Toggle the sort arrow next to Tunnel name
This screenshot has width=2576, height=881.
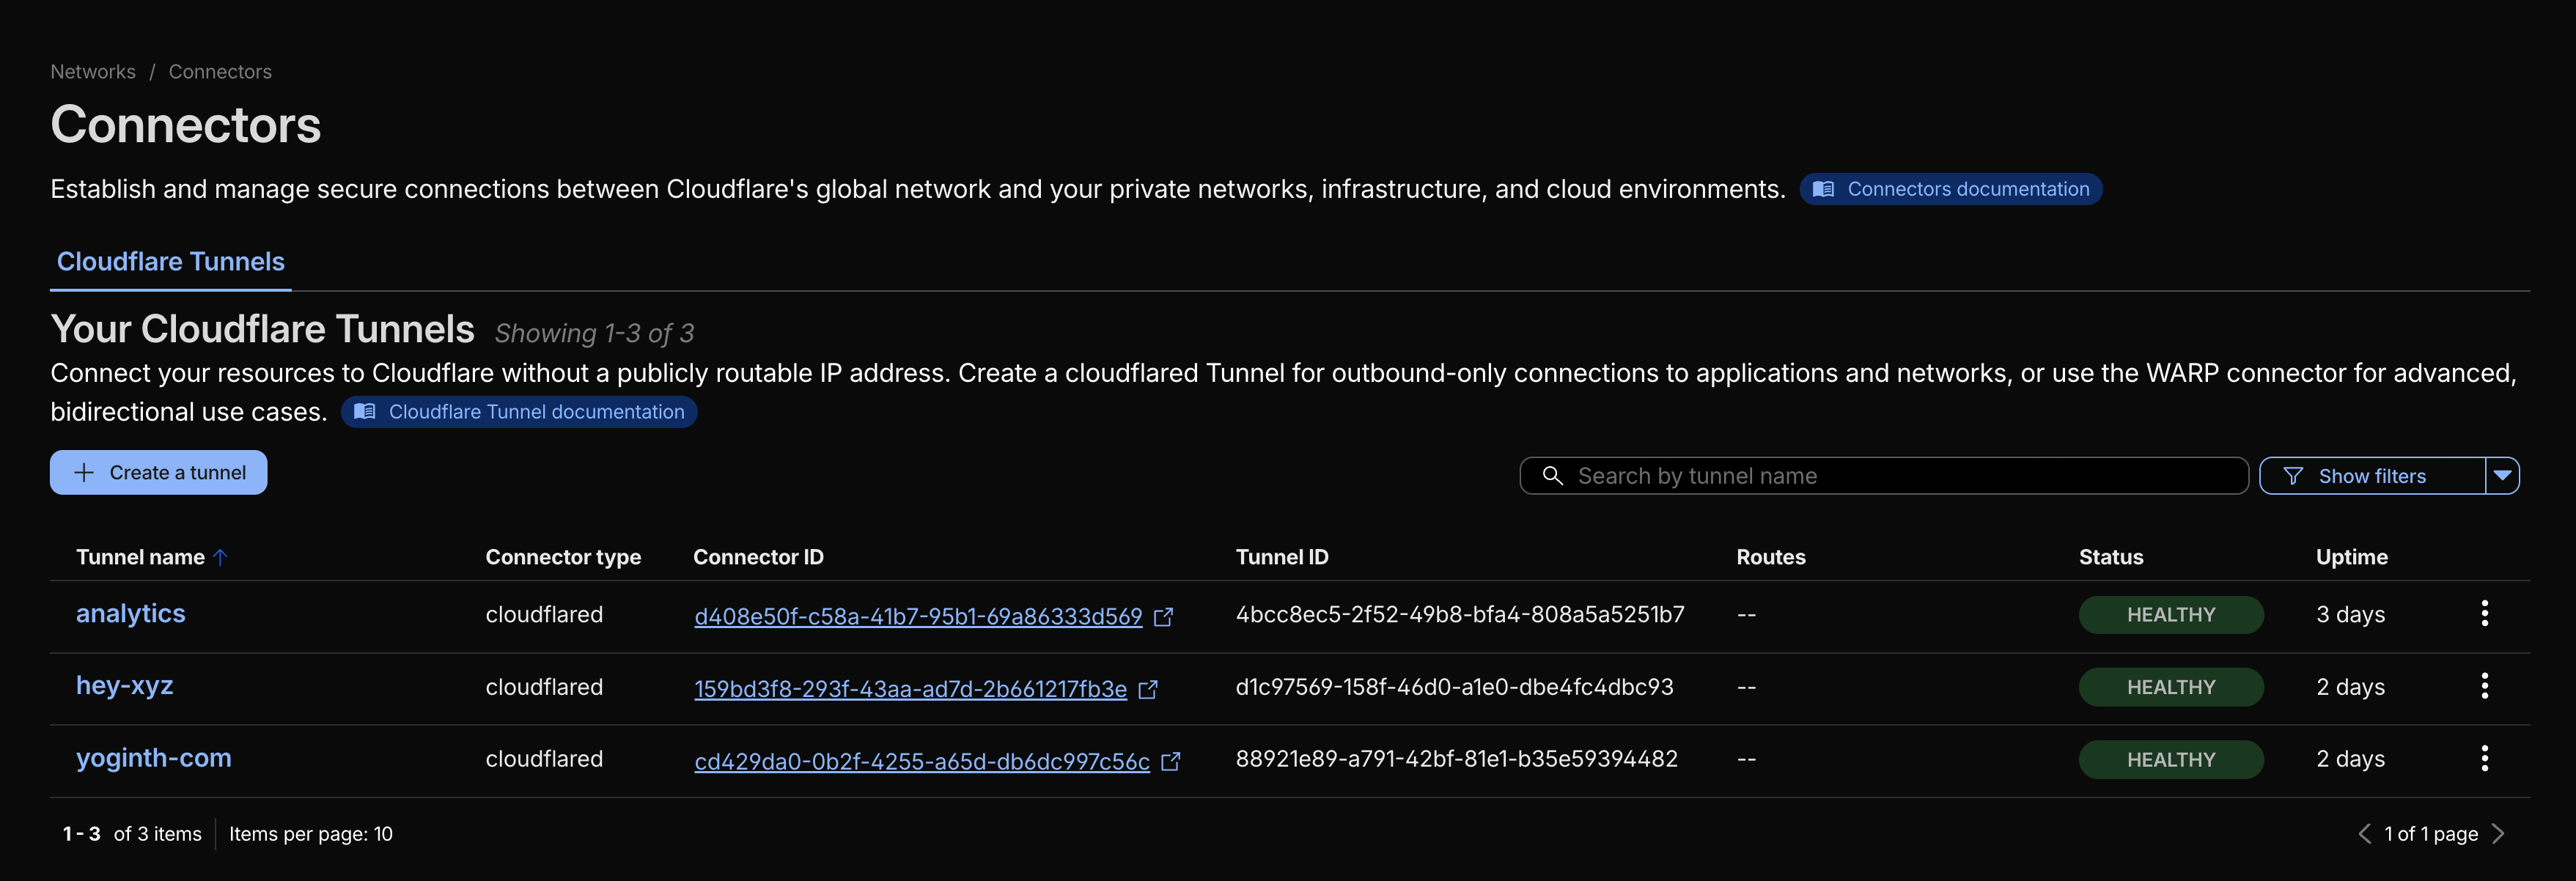click(221, 557)
